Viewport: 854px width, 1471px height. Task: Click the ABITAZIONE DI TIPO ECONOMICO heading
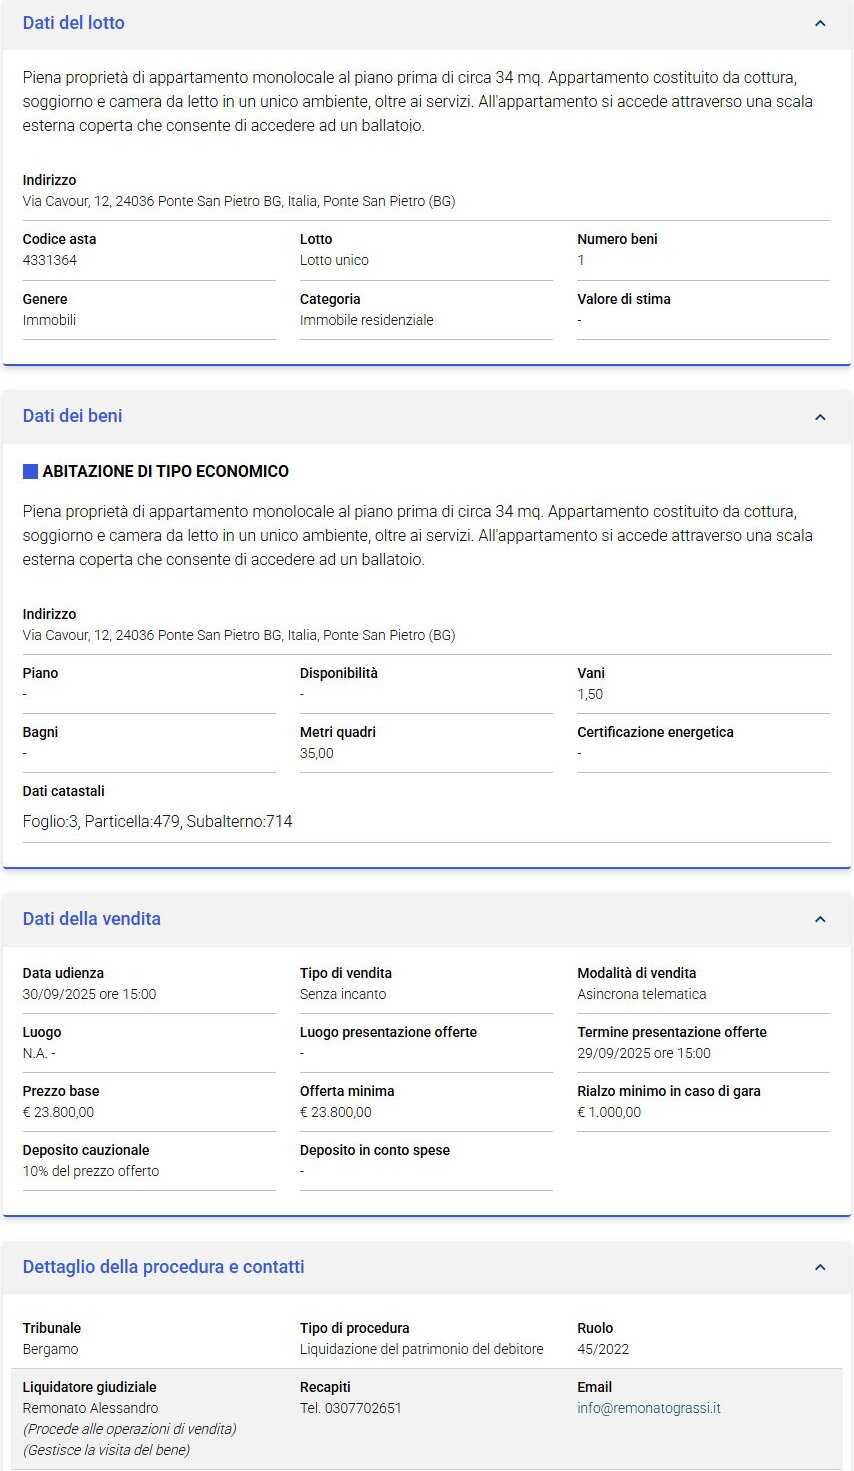point(166,471)
